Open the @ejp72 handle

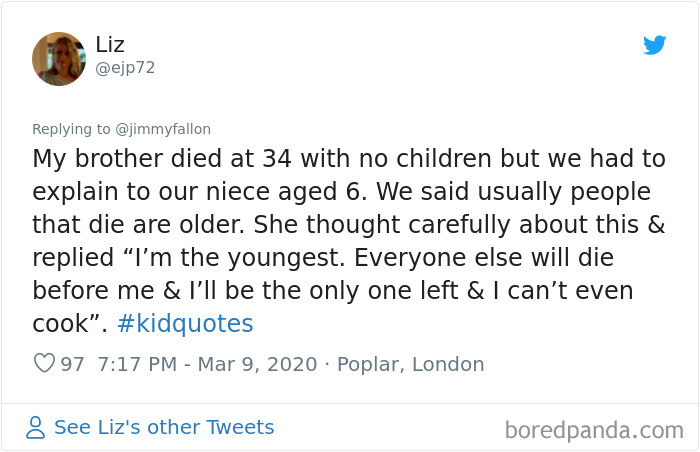[125, 68]
